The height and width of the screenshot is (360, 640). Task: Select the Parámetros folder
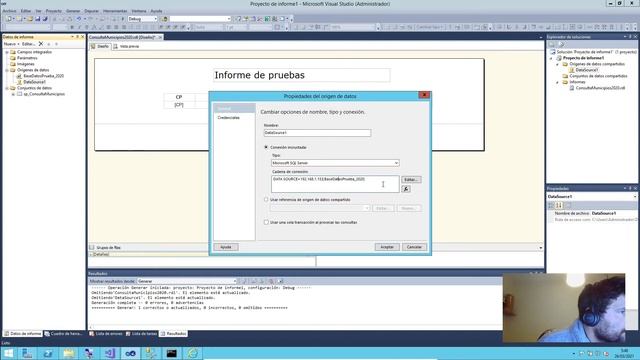[x=27, y=58]
